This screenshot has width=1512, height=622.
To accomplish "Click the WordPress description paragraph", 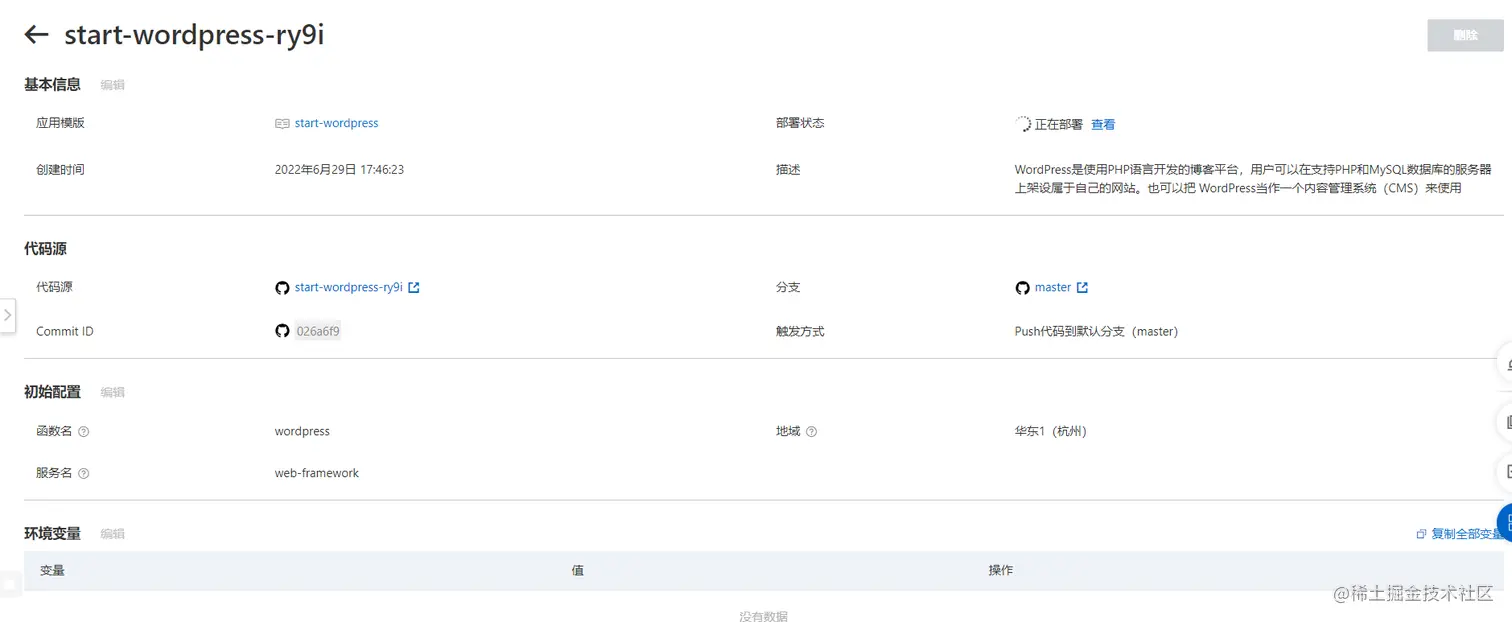I will pyautogui.click(x=1253, y=179).
